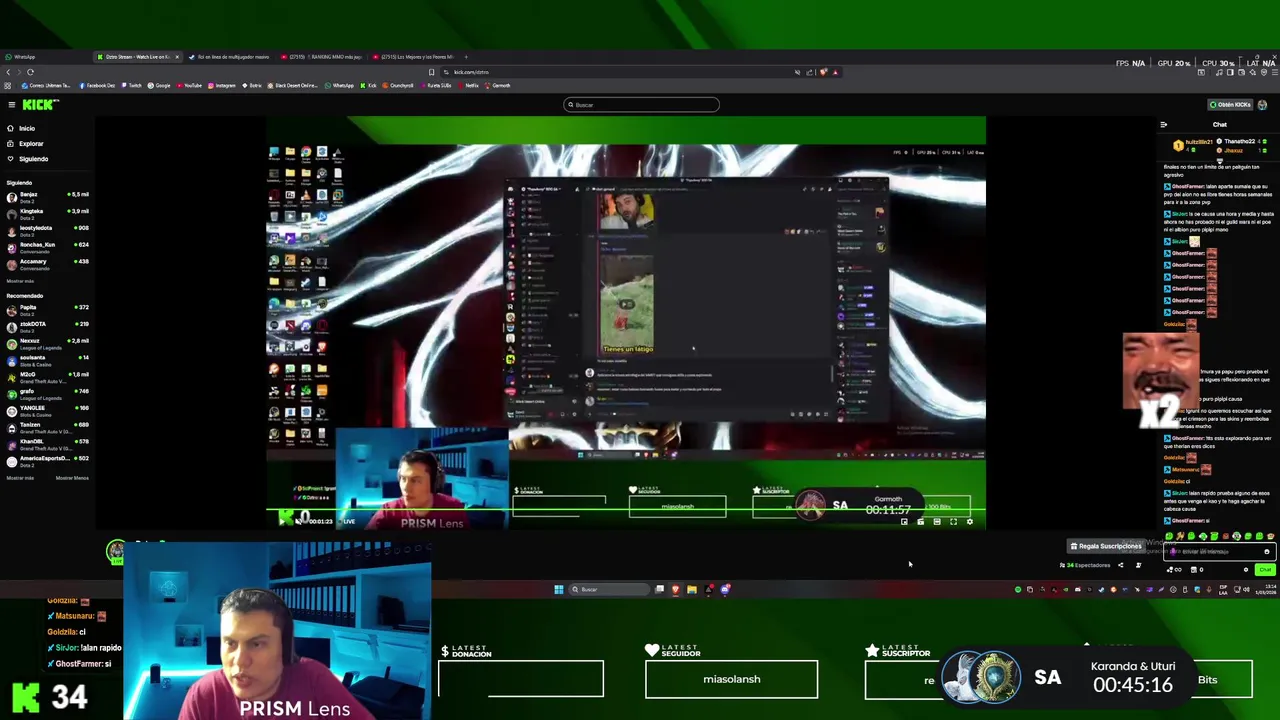This screenshot has width=1280, height=720.
Task: Enter fullscreen on the stream player
Action: 953,521
